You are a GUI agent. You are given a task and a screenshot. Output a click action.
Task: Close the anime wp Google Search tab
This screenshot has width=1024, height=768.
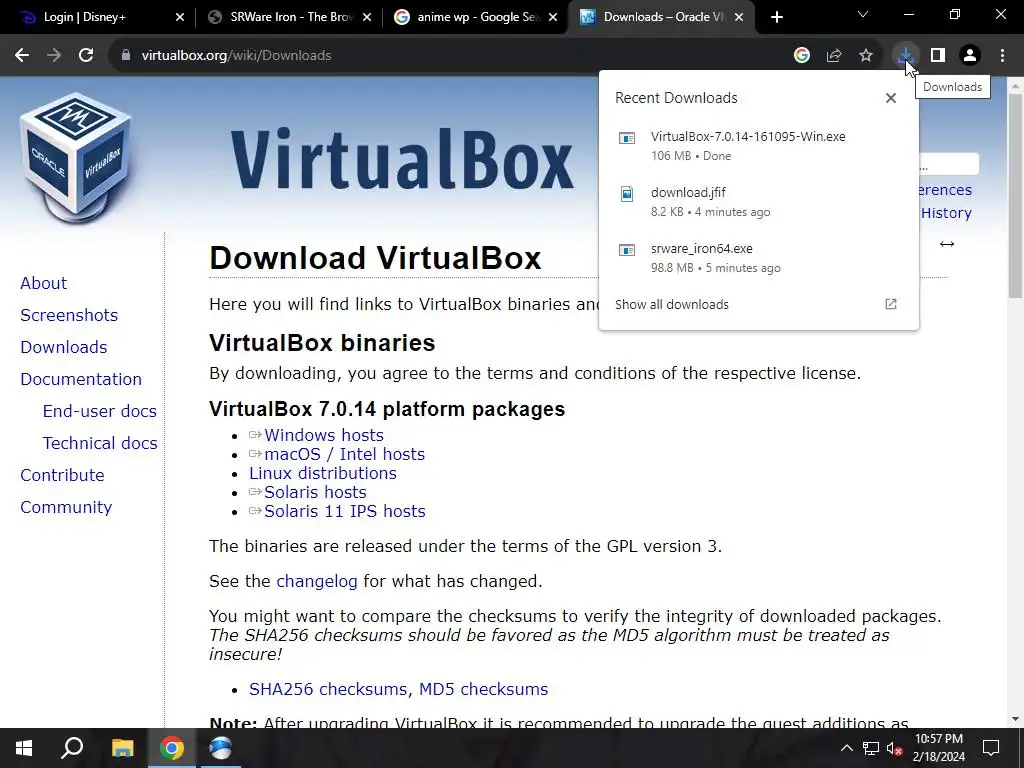(x=553, y=17)
